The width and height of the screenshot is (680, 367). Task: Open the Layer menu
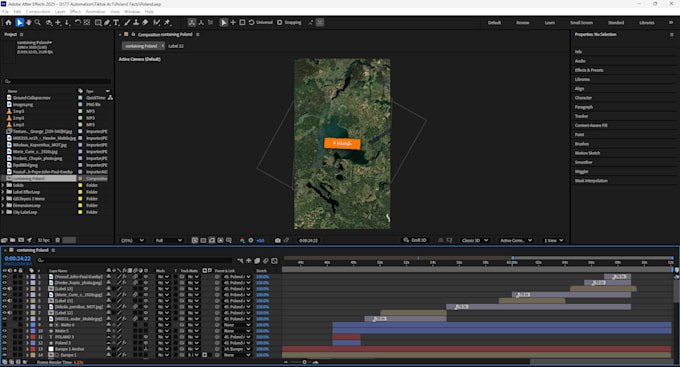tap(60, 12)
